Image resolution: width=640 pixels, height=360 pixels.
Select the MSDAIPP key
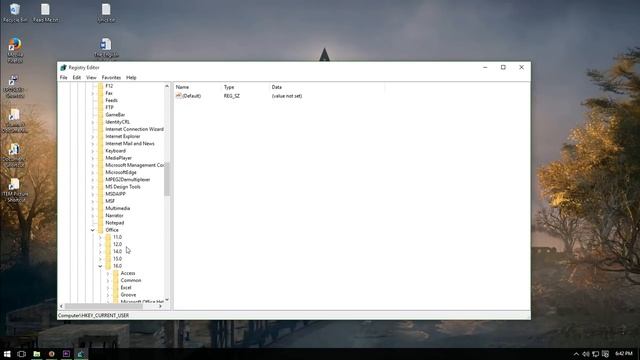coord(116,194)
